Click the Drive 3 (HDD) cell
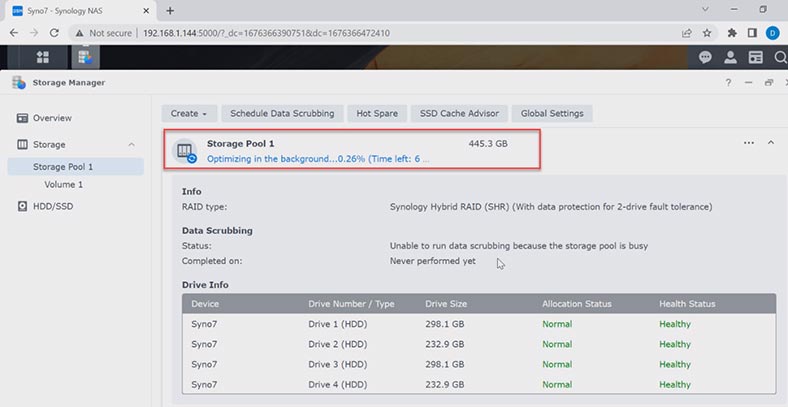 pyautogui.click(x=338, y=364)
